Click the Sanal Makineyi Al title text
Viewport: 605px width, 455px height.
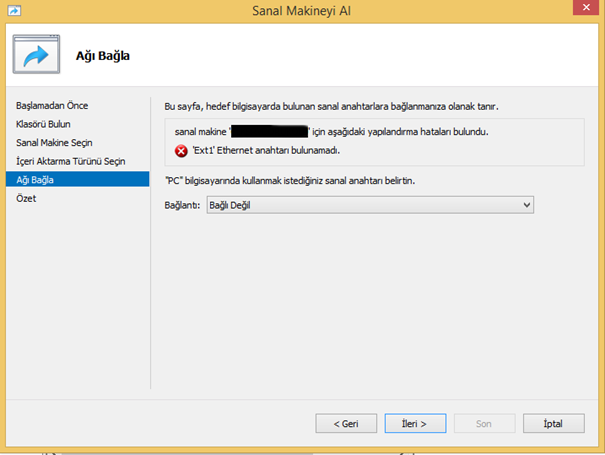click(x=301, y=11)
